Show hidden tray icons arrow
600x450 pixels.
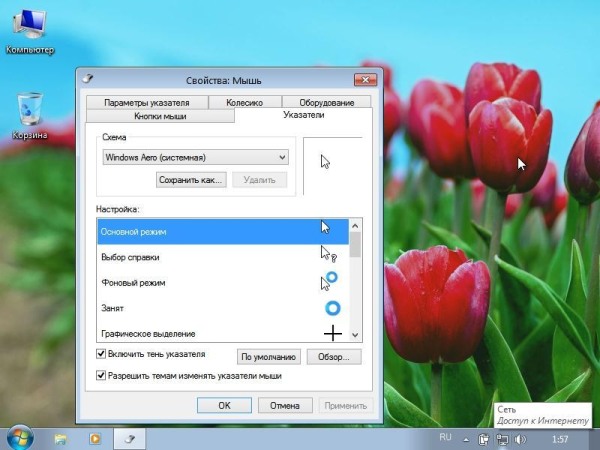pyautogui.click(x=466, y=440)
